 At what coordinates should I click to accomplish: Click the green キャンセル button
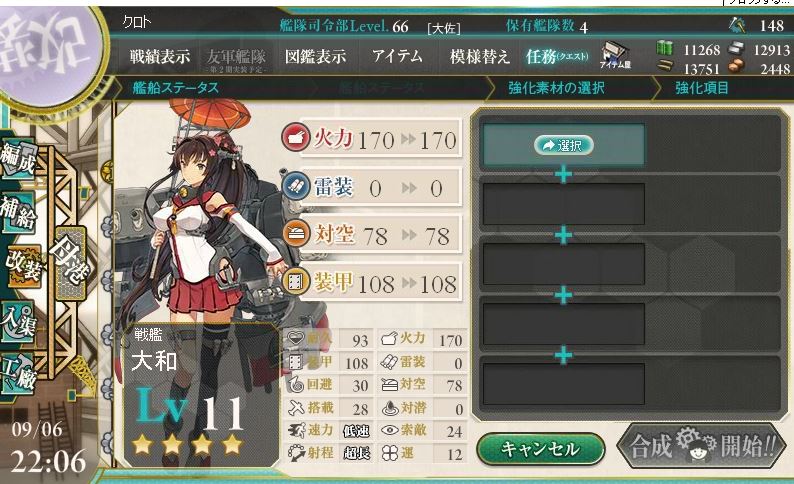point(540,449)
